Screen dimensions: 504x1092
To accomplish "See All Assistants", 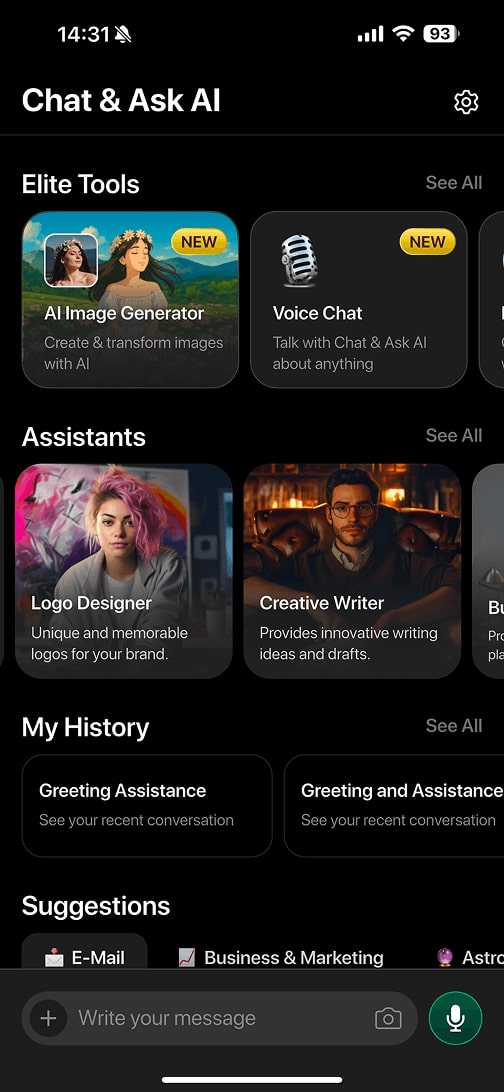I will point(454,435).
